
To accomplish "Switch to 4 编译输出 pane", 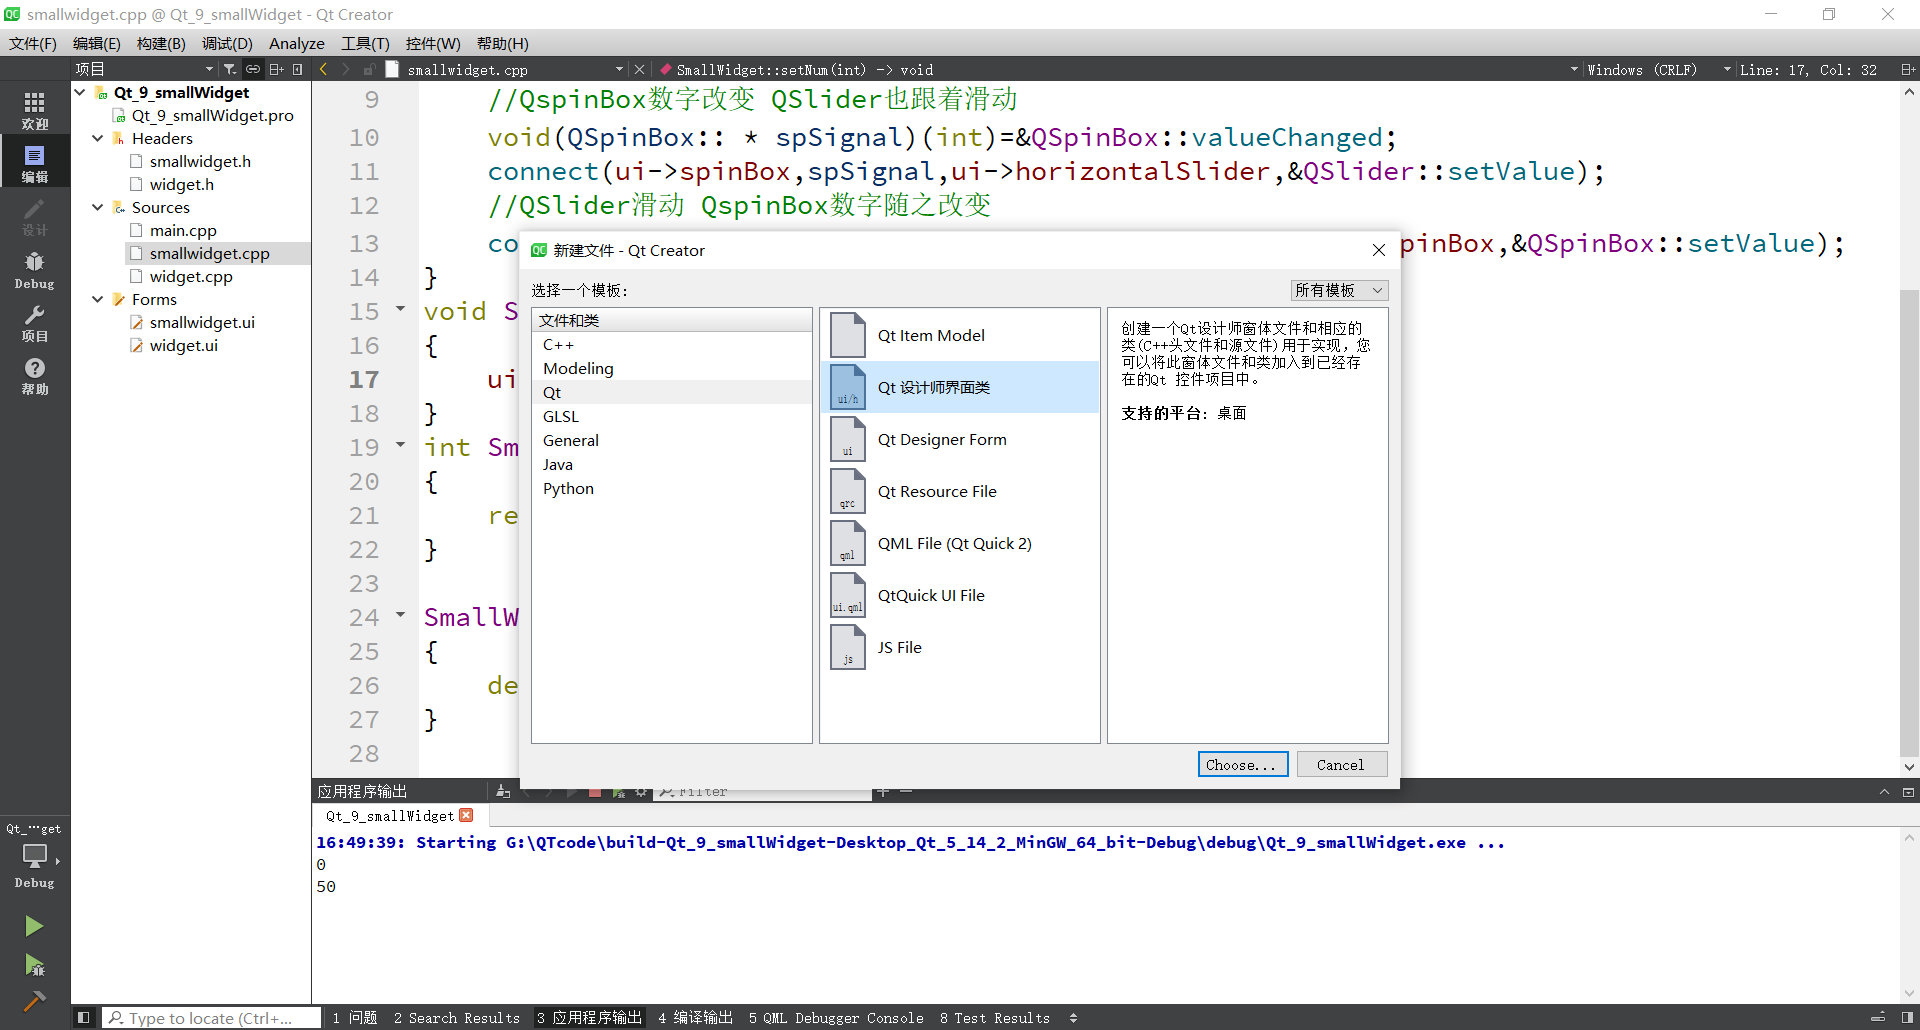I will click(x=696, y=1018).
